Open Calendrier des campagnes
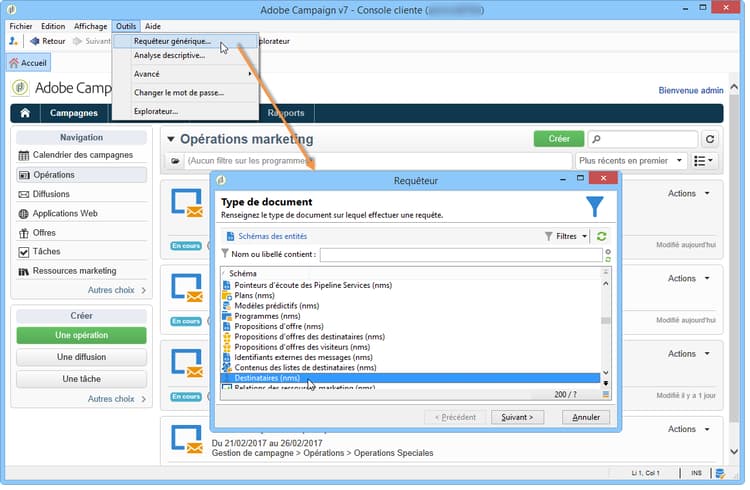Image resolution: width=750 pixels, height=490 pixels. click(x=81, y=156)
